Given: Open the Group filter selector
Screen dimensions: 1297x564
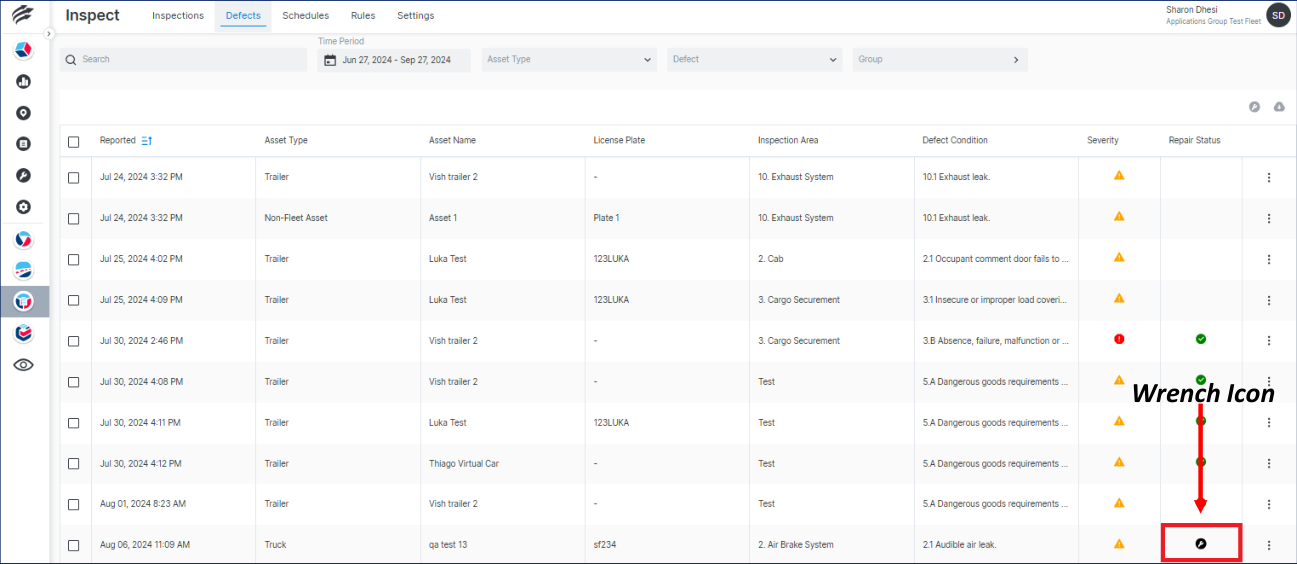Looking at the screenshot, I should tap(940, 60).
